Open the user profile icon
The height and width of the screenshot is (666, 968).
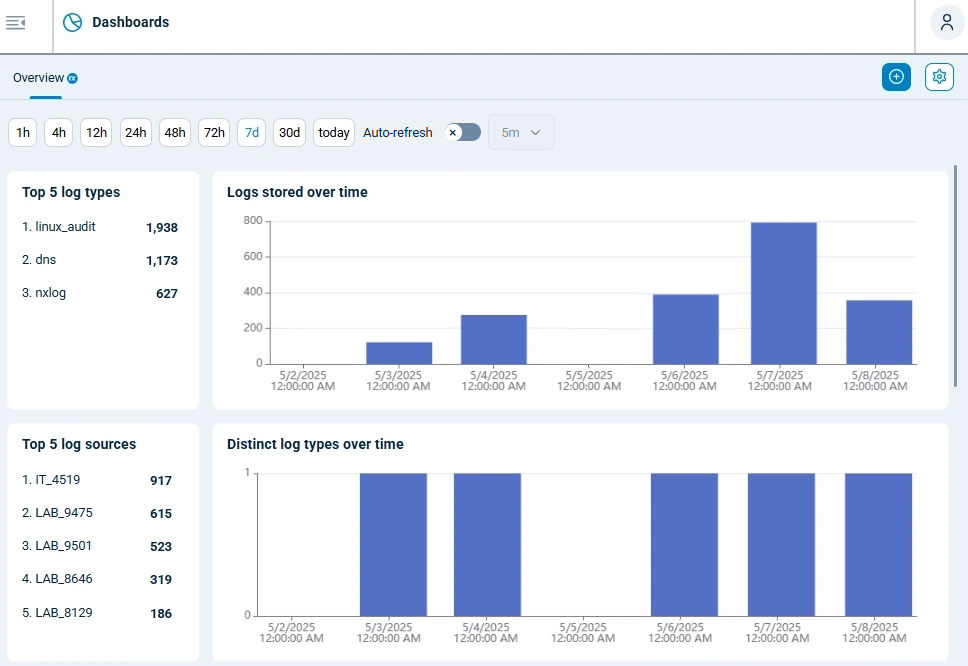click(946, 21)
